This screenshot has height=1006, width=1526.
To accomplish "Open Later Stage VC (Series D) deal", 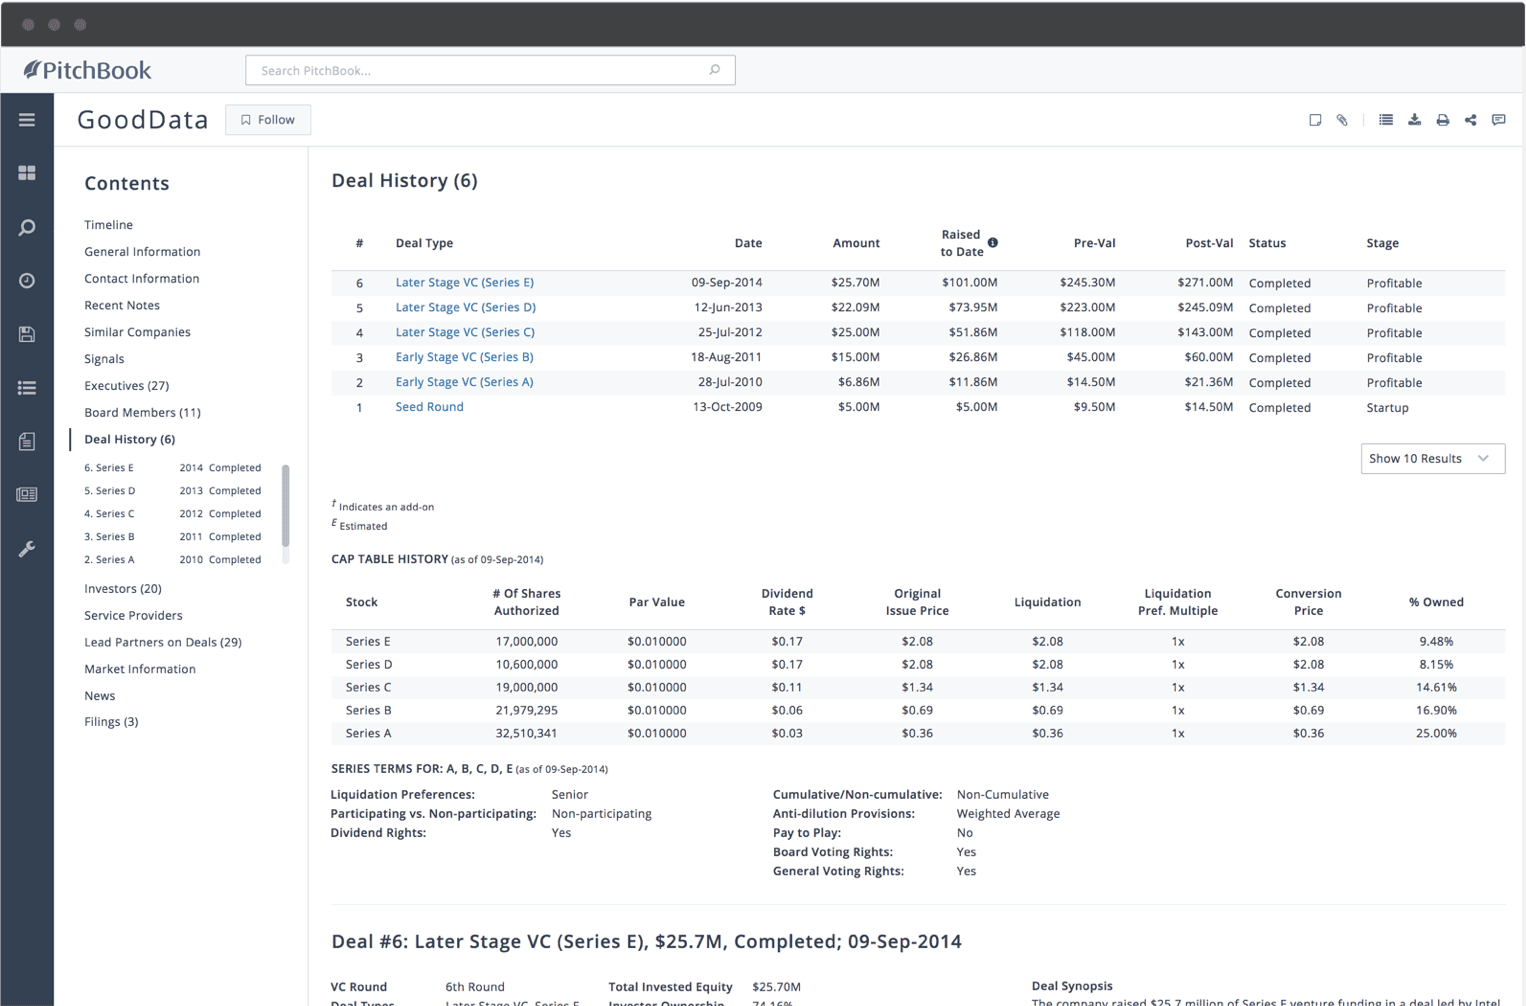I will click(465, 307).
